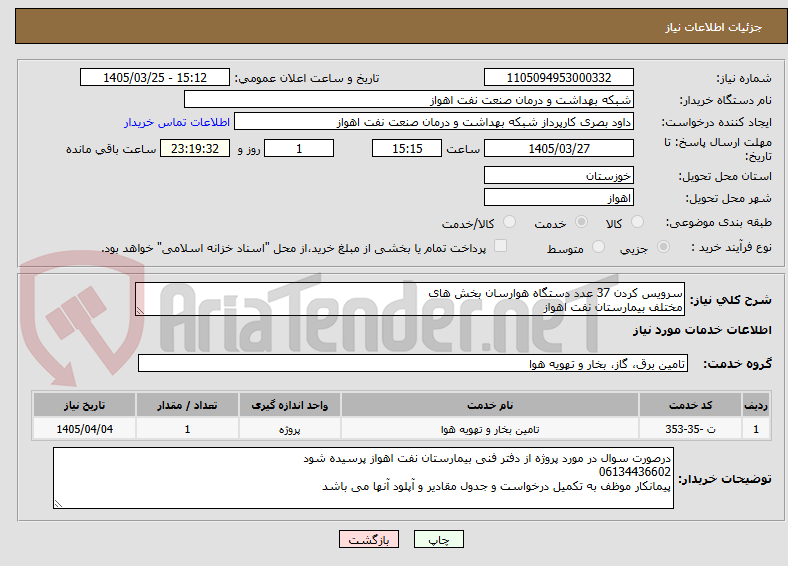Screen dimensions: 788x566
Task: Select the جزیی purchase type radio
Action: (663, 246)
